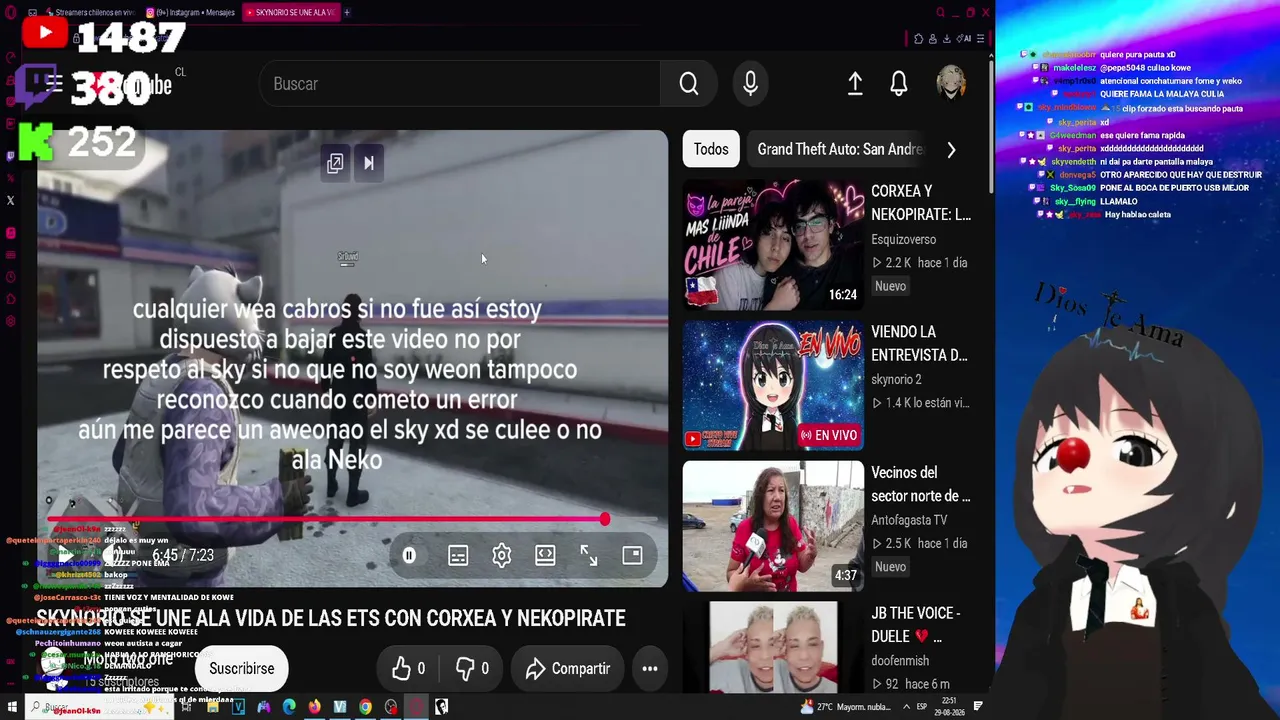Open 'JB THE VOICE - DUELE' title
Viewport: 1280px width, 720px height.
click(916, 624)
